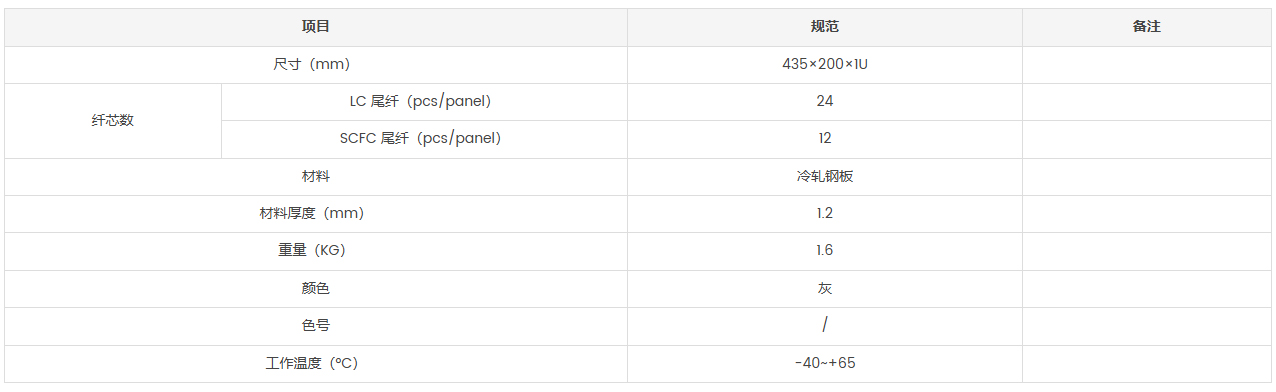Click the 项目 column header

316,27
